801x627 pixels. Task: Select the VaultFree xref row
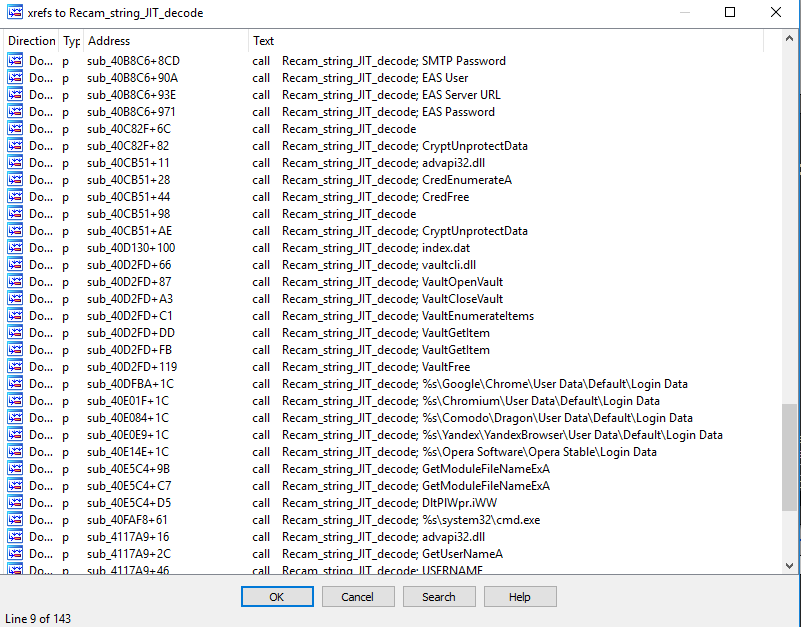pyautogui.click(x=393, y=366)
